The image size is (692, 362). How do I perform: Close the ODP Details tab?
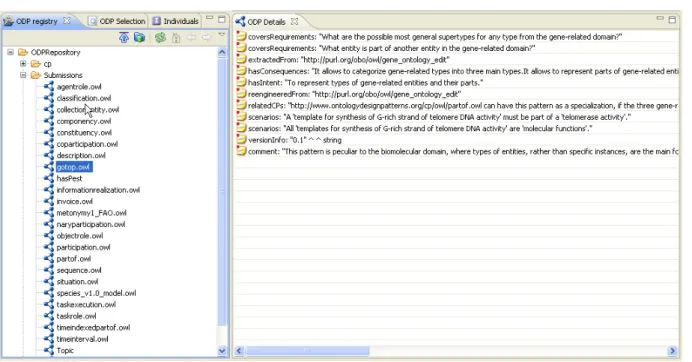point(294,21)
